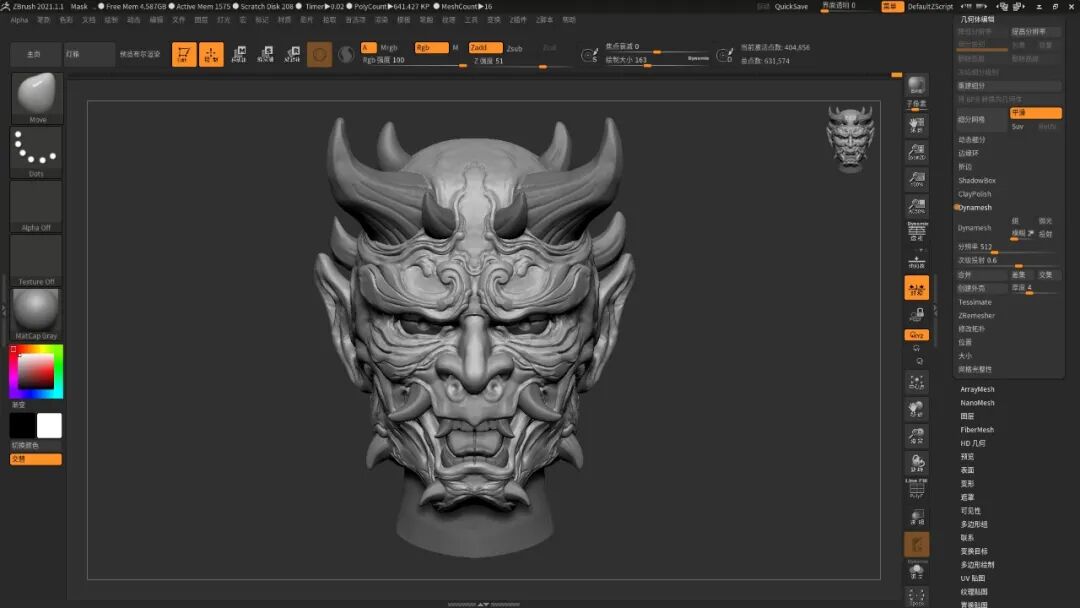Click the Line Fill PolyF icon
The height and width of the screenshot is (608, 1080).
(916, 490)
